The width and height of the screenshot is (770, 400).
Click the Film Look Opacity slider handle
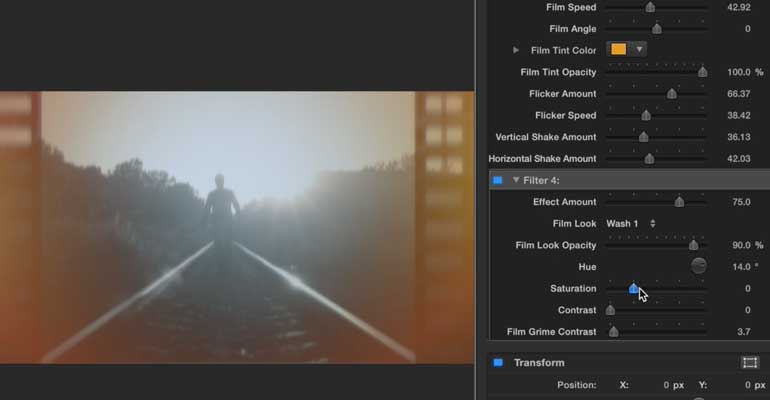tap(693, 245)
